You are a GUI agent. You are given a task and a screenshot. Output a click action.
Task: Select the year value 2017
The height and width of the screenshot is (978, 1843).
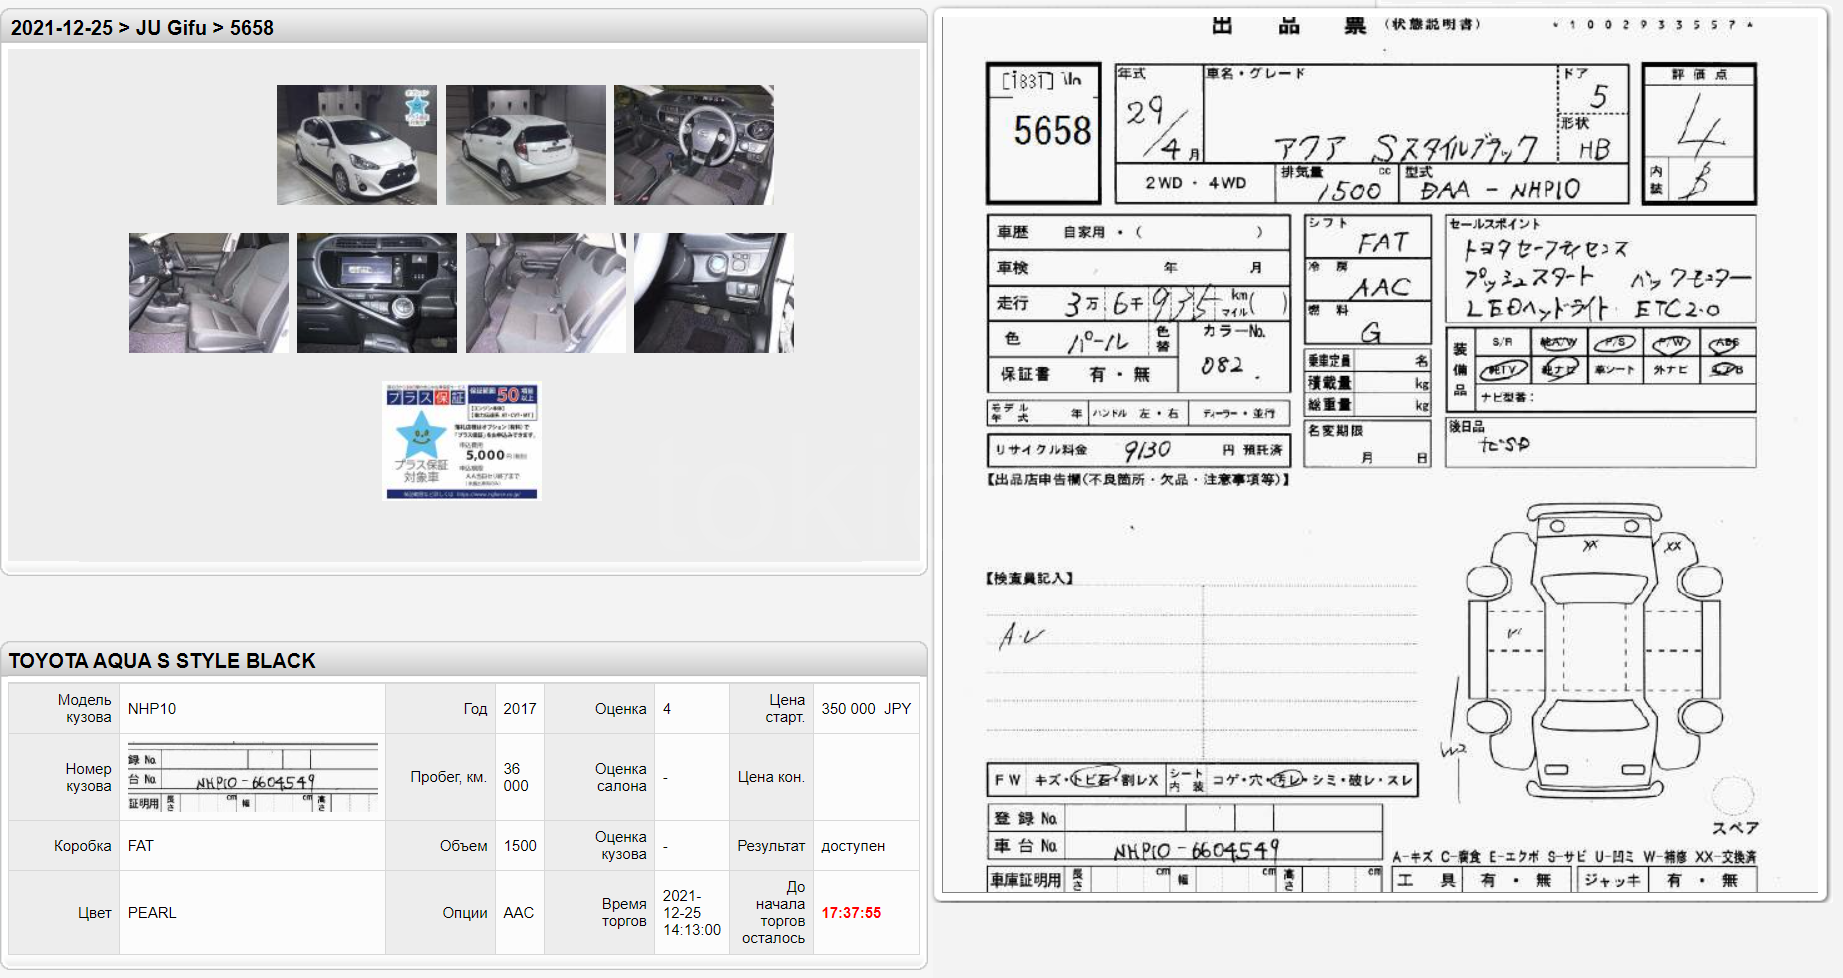[x=520, y=709]
